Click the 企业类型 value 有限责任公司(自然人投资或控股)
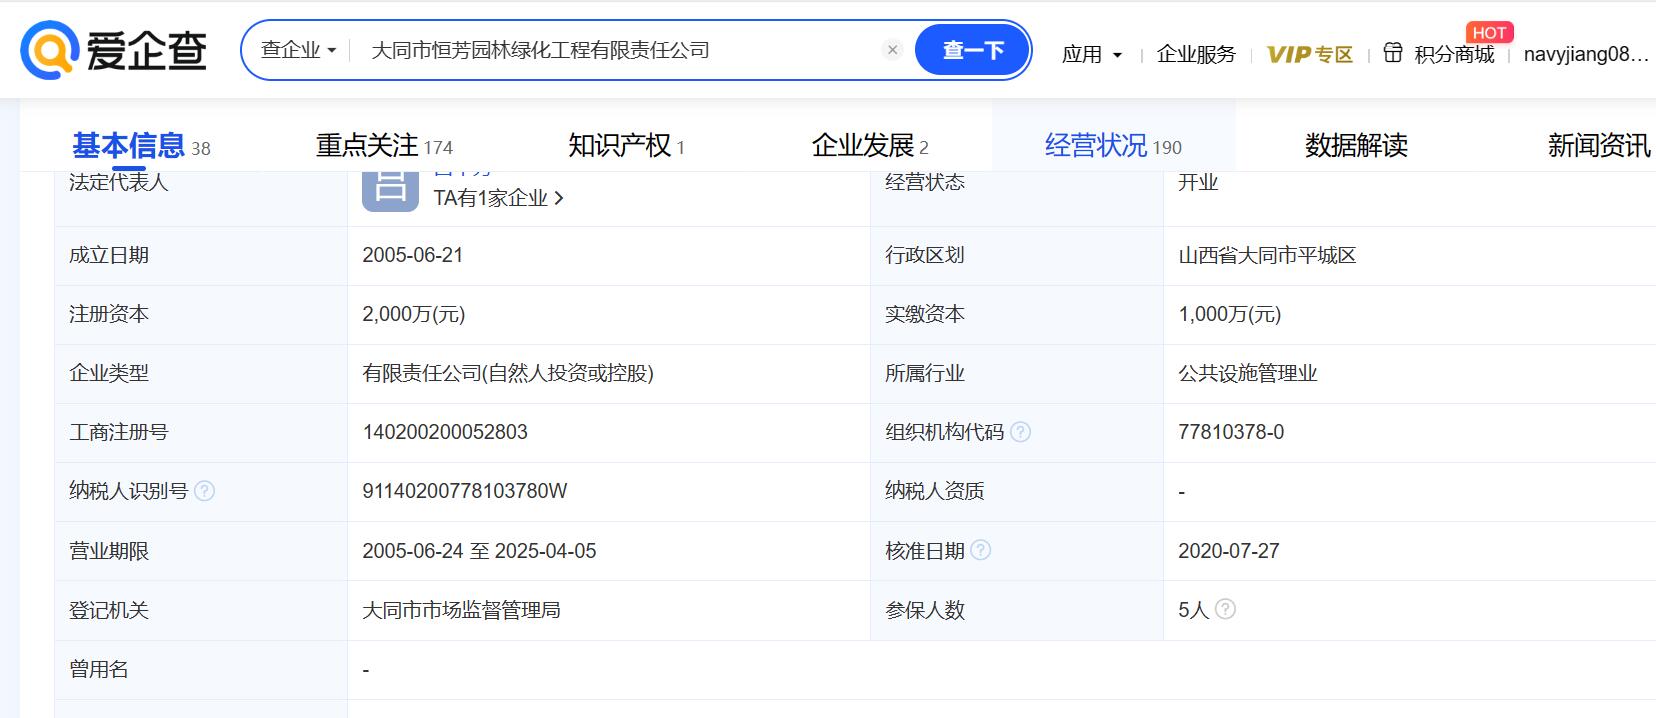 (508, 373)
